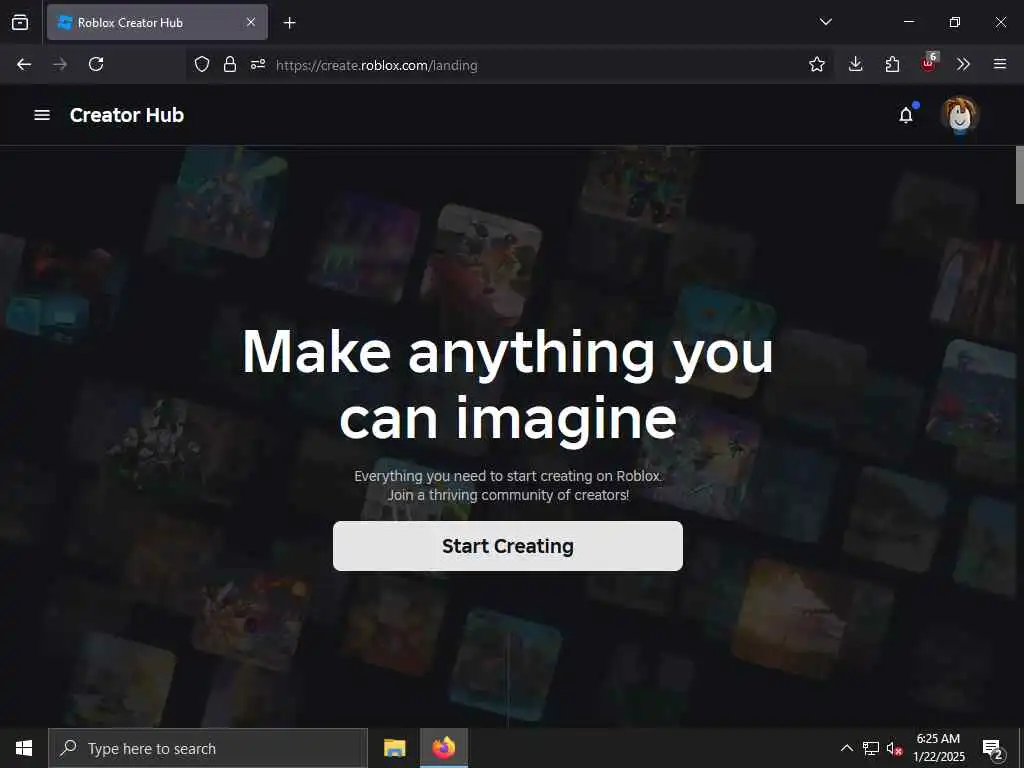Open the notifications bell
Screen dimensions: 1024x768
906,115
